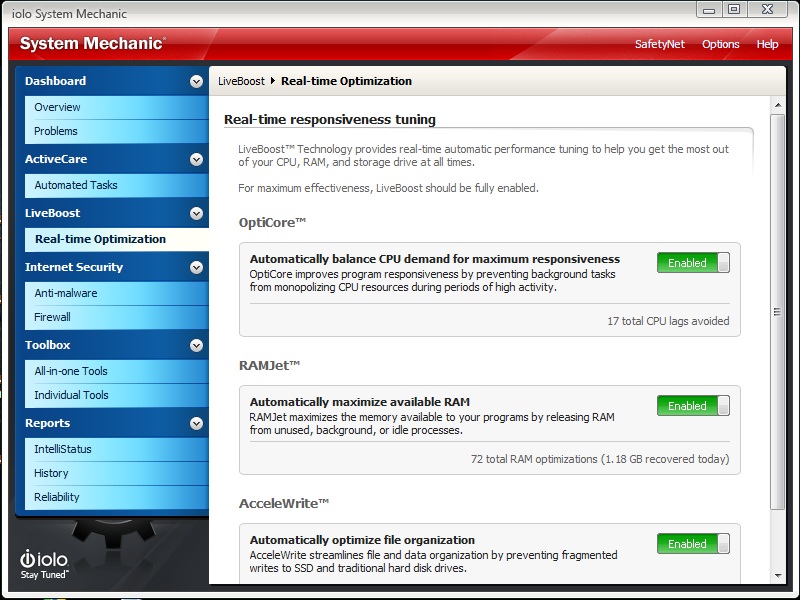800x600 pixels.
Task: Click the 'Real-time responsiveness tuning' heading
Action: 330,120
